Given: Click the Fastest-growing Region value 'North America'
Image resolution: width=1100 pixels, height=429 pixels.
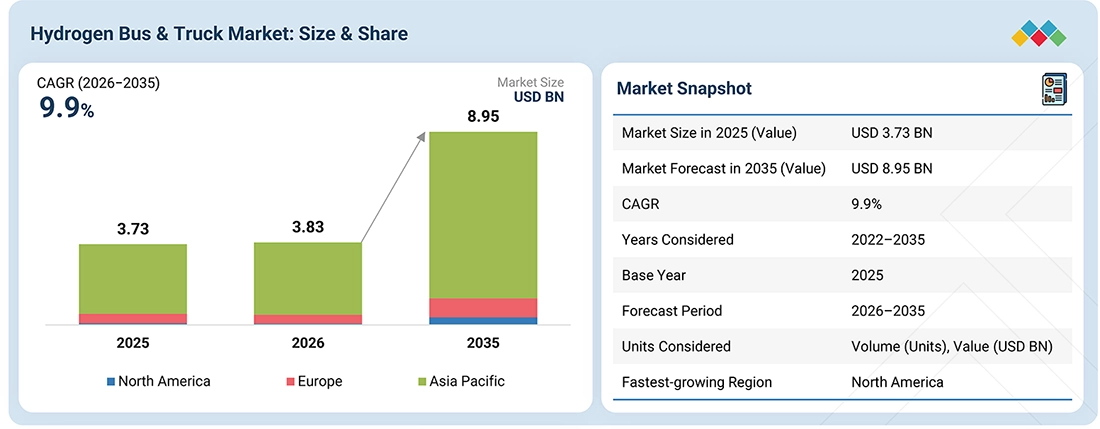Looking at the screenshot, I should coord(897,382).
